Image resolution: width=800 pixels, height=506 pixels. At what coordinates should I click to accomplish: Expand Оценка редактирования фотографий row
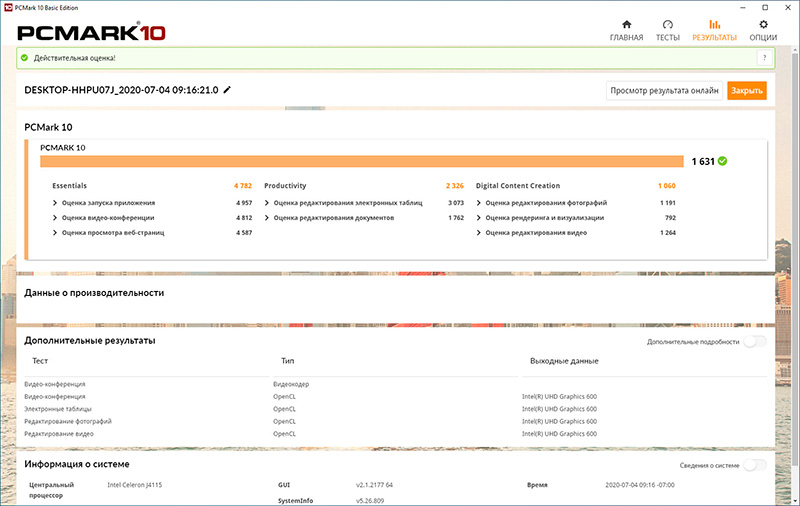click(x=546, y=202)
